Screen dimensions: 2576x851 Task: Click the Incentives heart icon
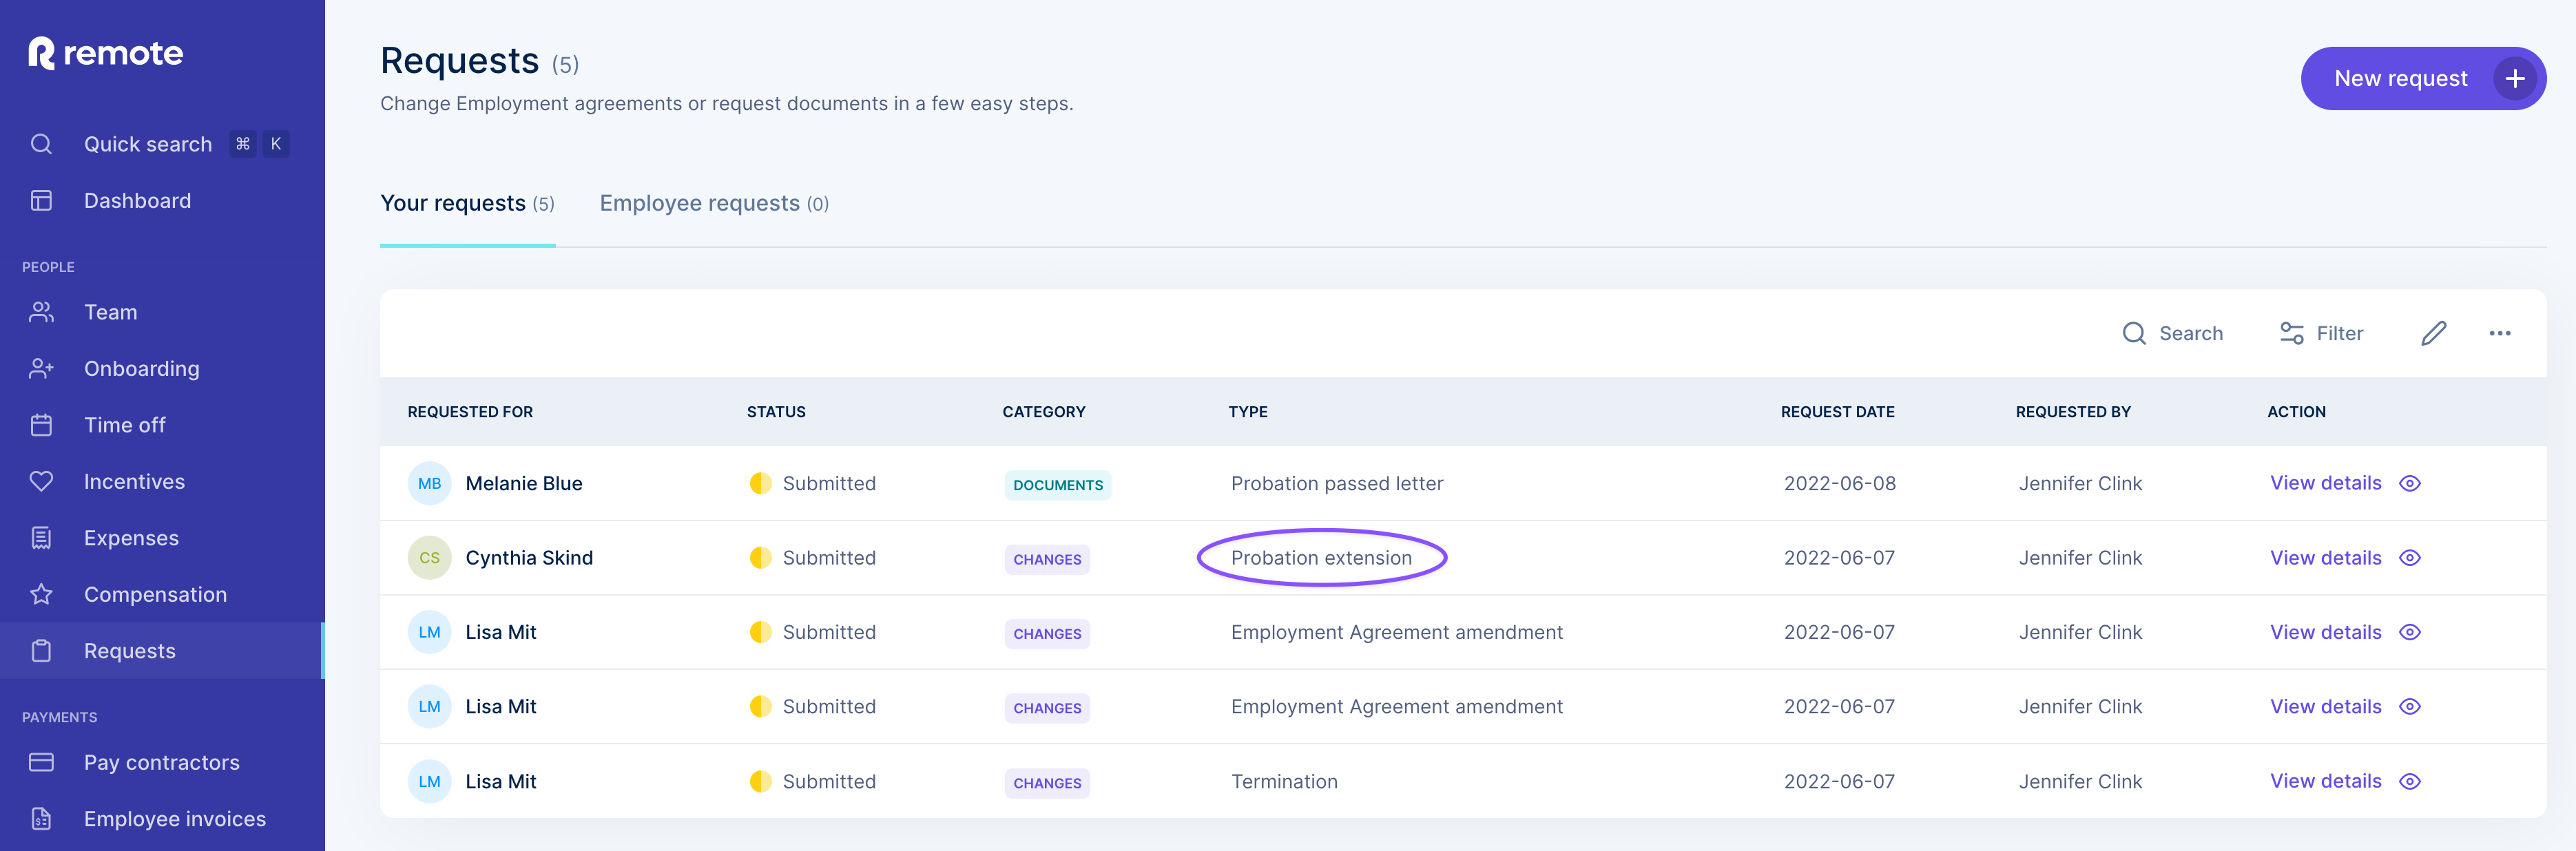coord(41,482)
